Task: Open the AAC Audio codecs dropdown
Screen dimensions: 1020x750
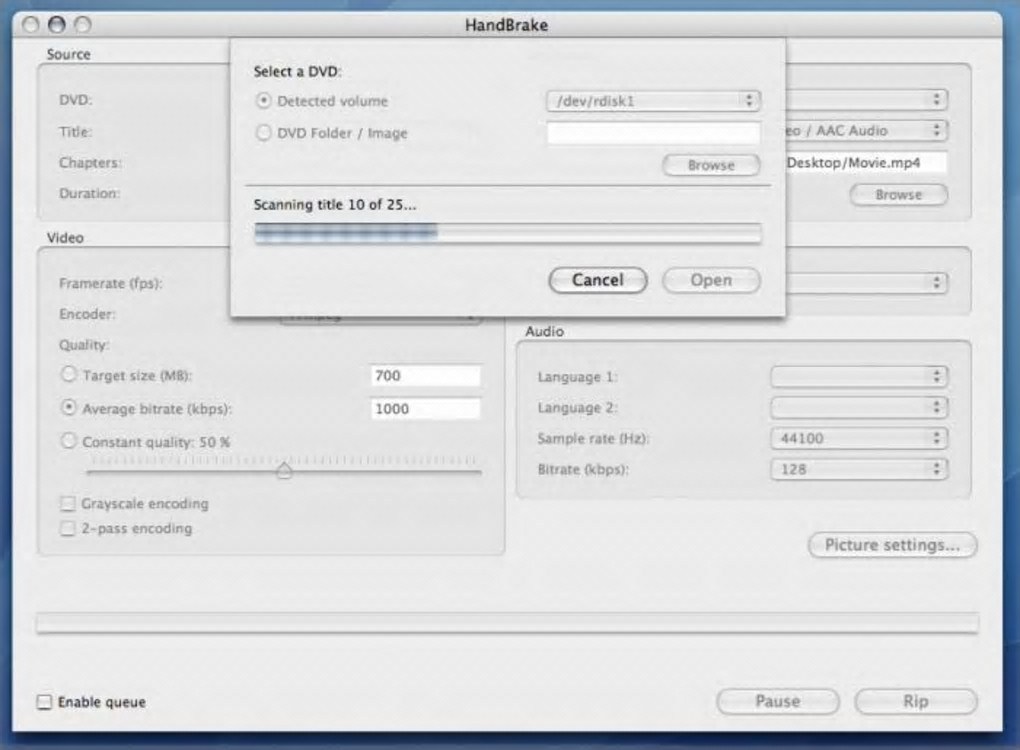Action: point(866,130)
